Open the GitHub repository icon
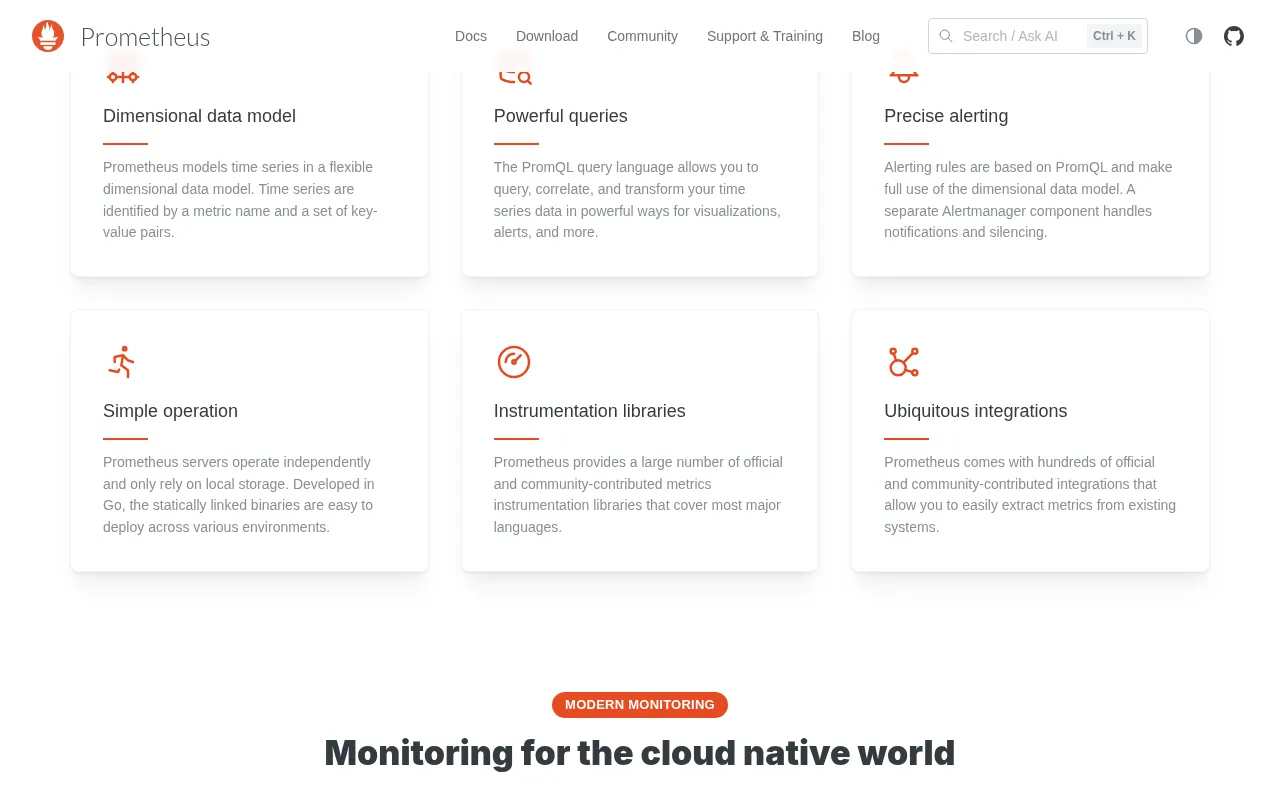Image resolution: width=1280 pixels, height=800 pixels. coord(1234,36)
